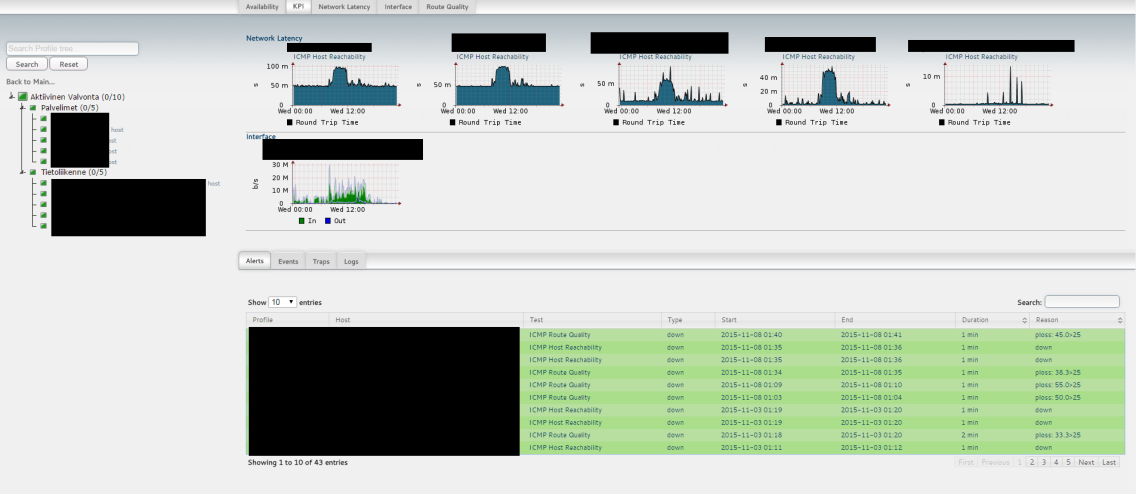Click first host status icon under Tietoliikenne
Viewport: 1136px width, 494px height.
[x=43, y=183]
